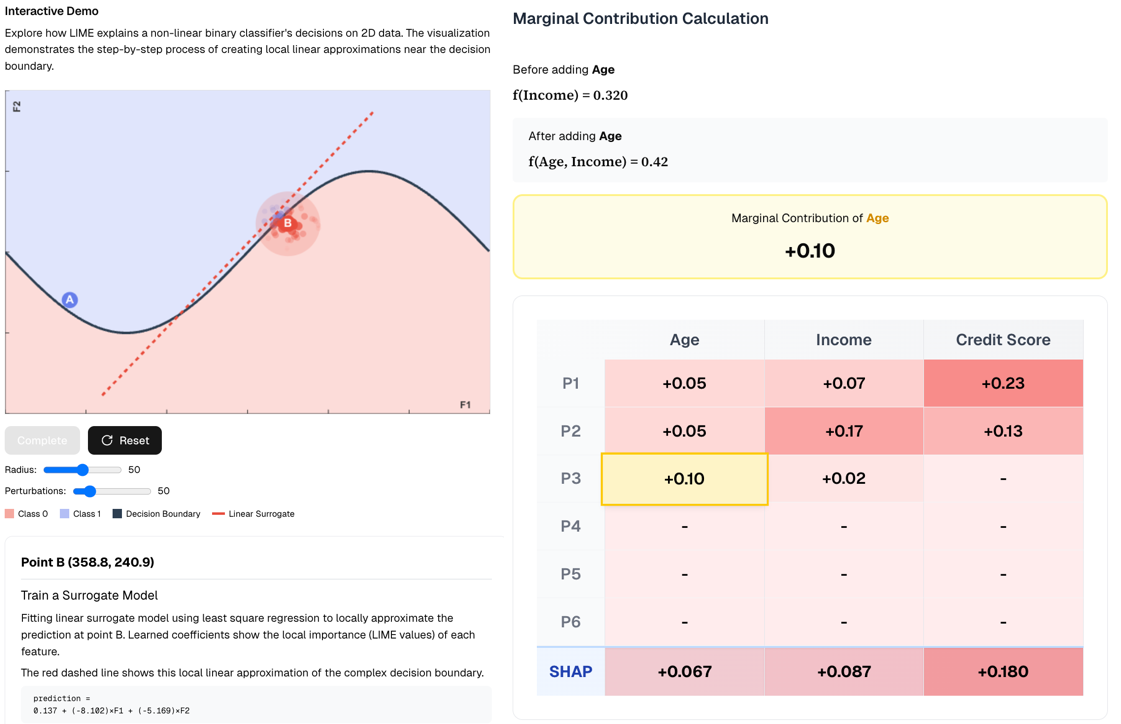Click the P3 row label
Image resolution: width=1121 pixels, height=724 pixels.
point(570,478)
